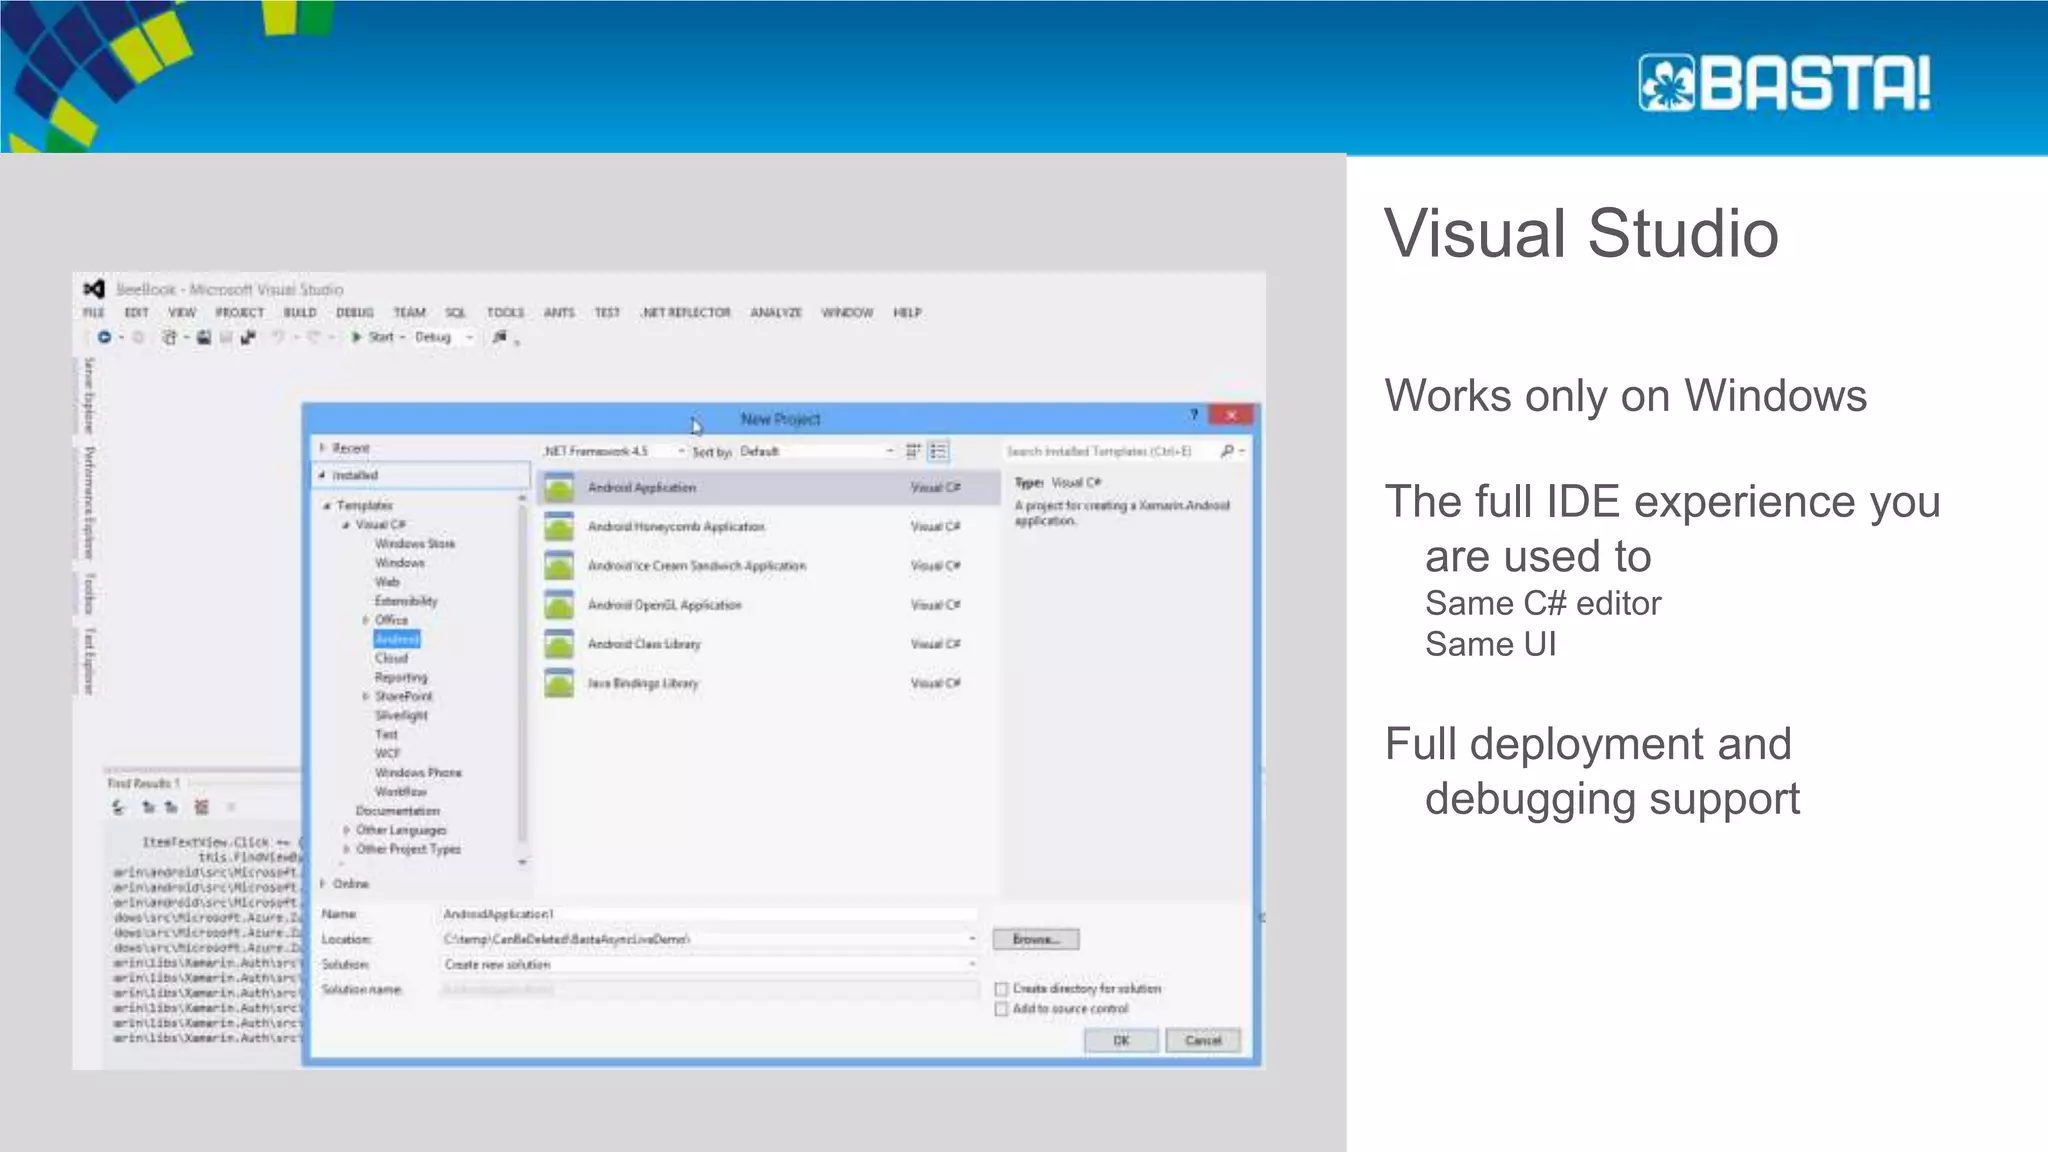Click the Browse... button
2048x1152 pixels.
pos(1035,939)
